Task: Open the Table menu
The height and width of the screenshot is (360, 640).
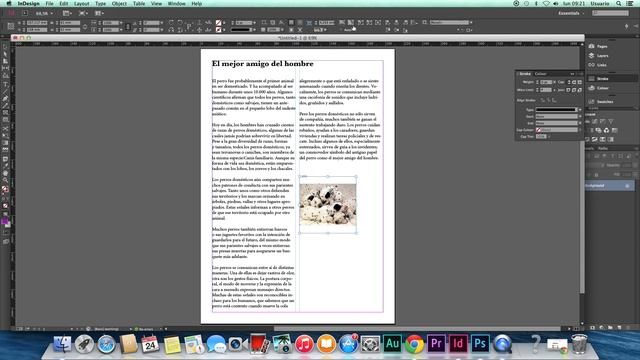Action: 139,3
